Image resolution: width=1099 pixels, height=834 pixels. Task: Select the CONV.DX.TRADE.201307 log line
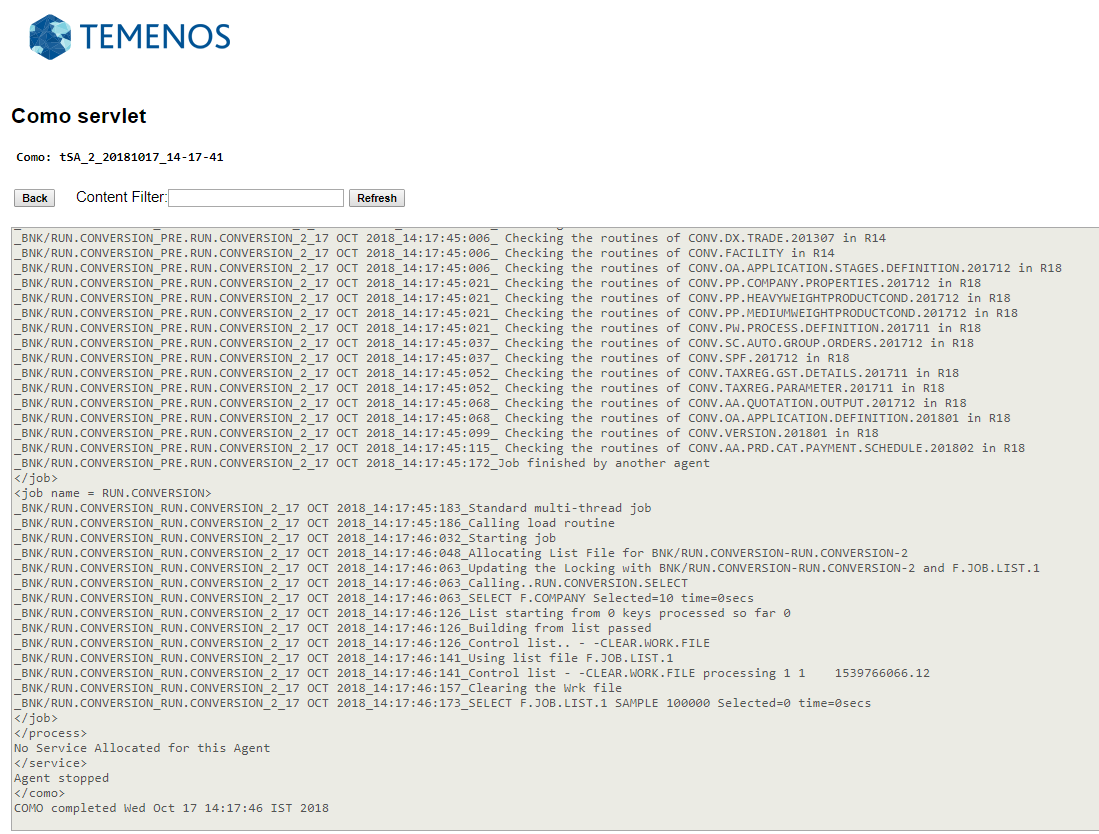pos(449,238)
